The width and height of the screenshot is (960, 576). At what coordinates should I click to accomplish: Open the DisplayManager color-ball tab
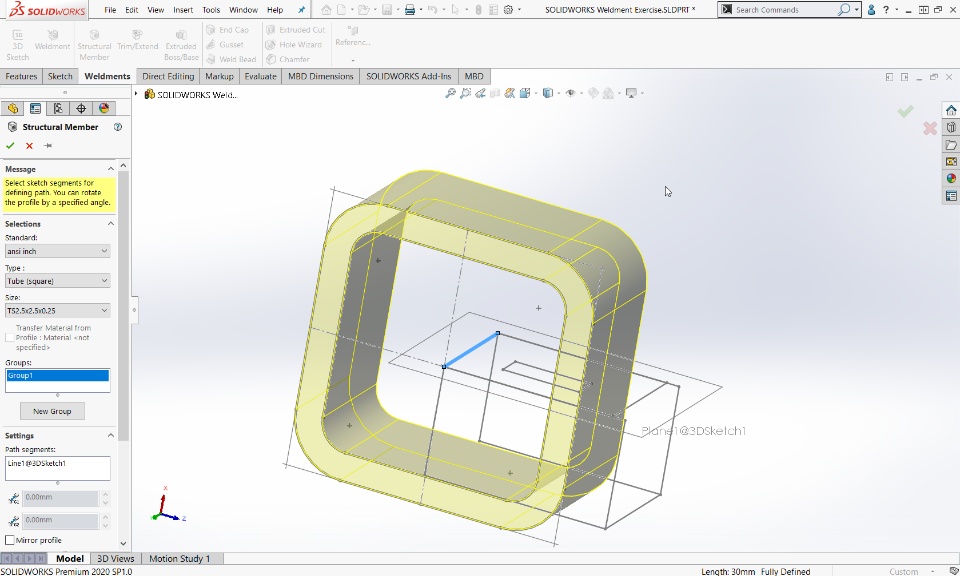[x=103, y=108]
